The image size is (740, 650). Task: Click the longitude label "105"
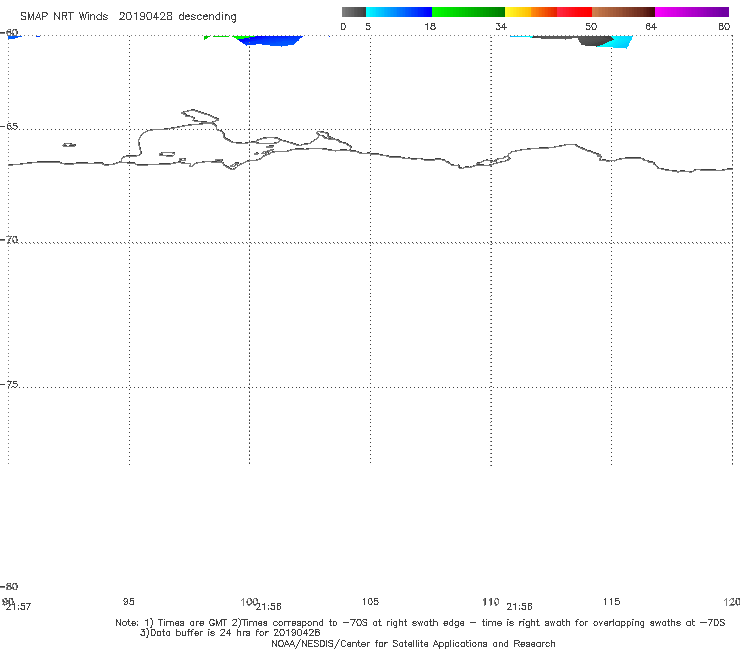point(370,602)
